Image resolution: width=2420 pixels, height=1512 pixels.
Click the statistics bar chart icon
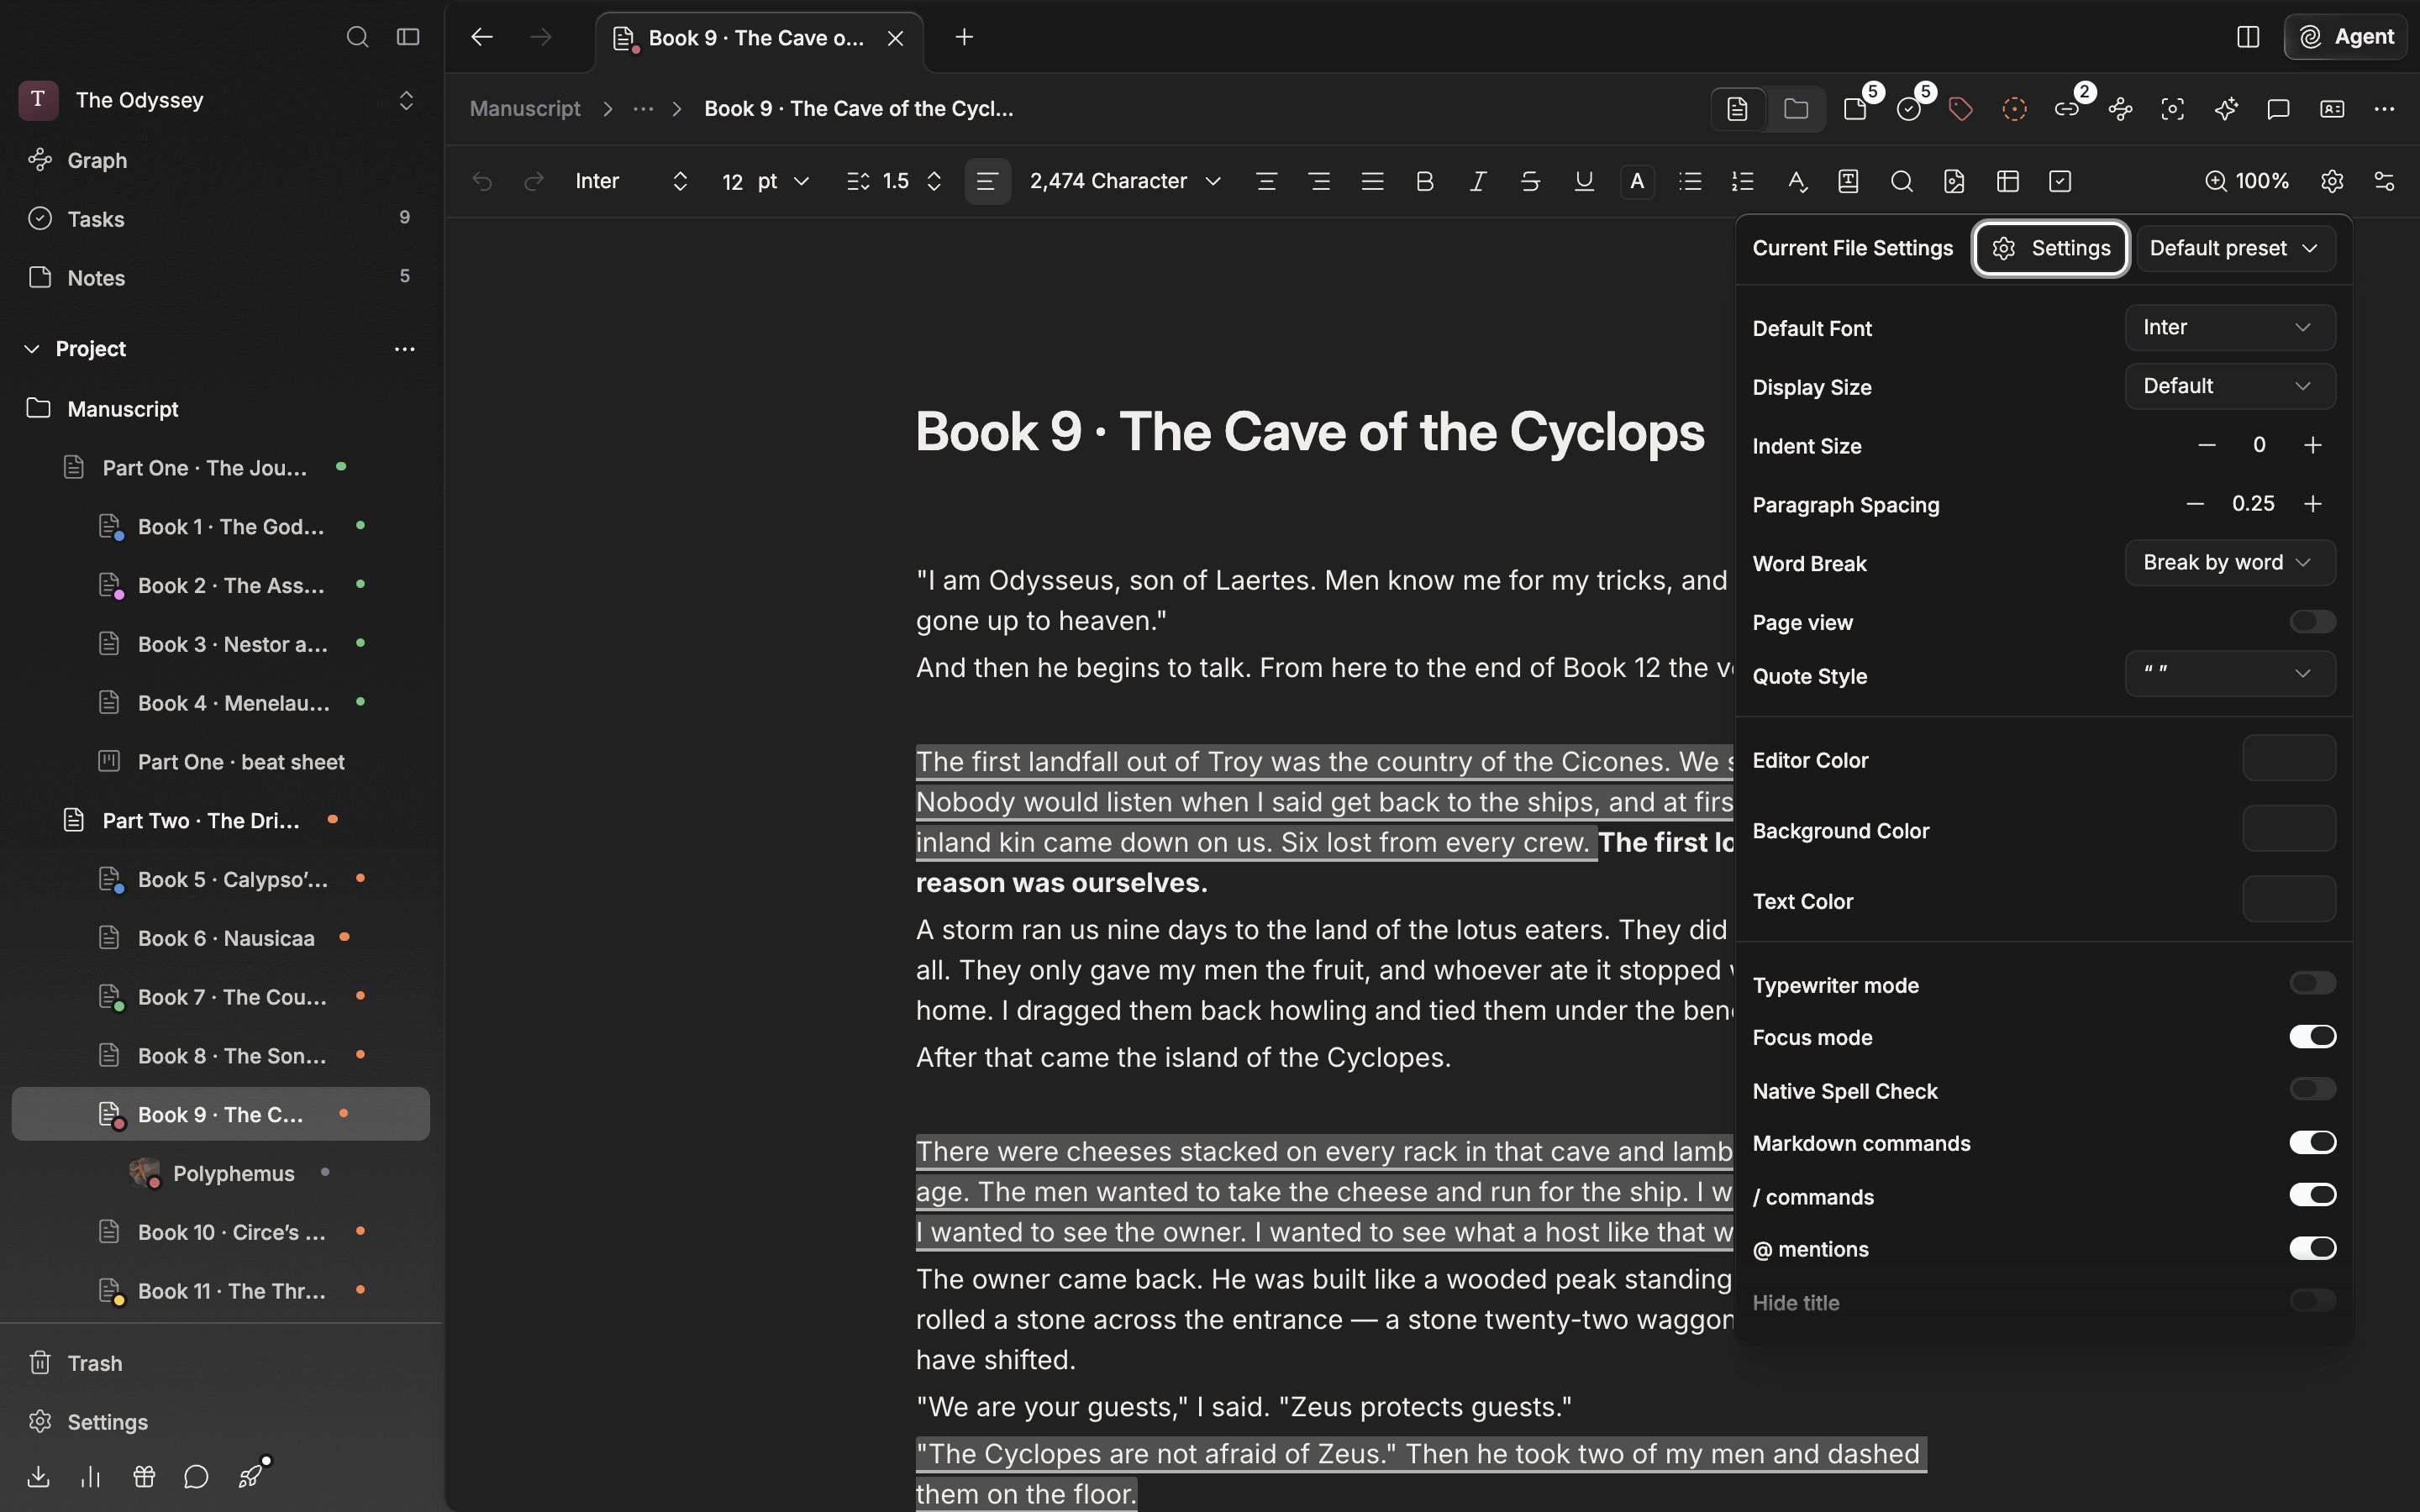coord(91,1476)
